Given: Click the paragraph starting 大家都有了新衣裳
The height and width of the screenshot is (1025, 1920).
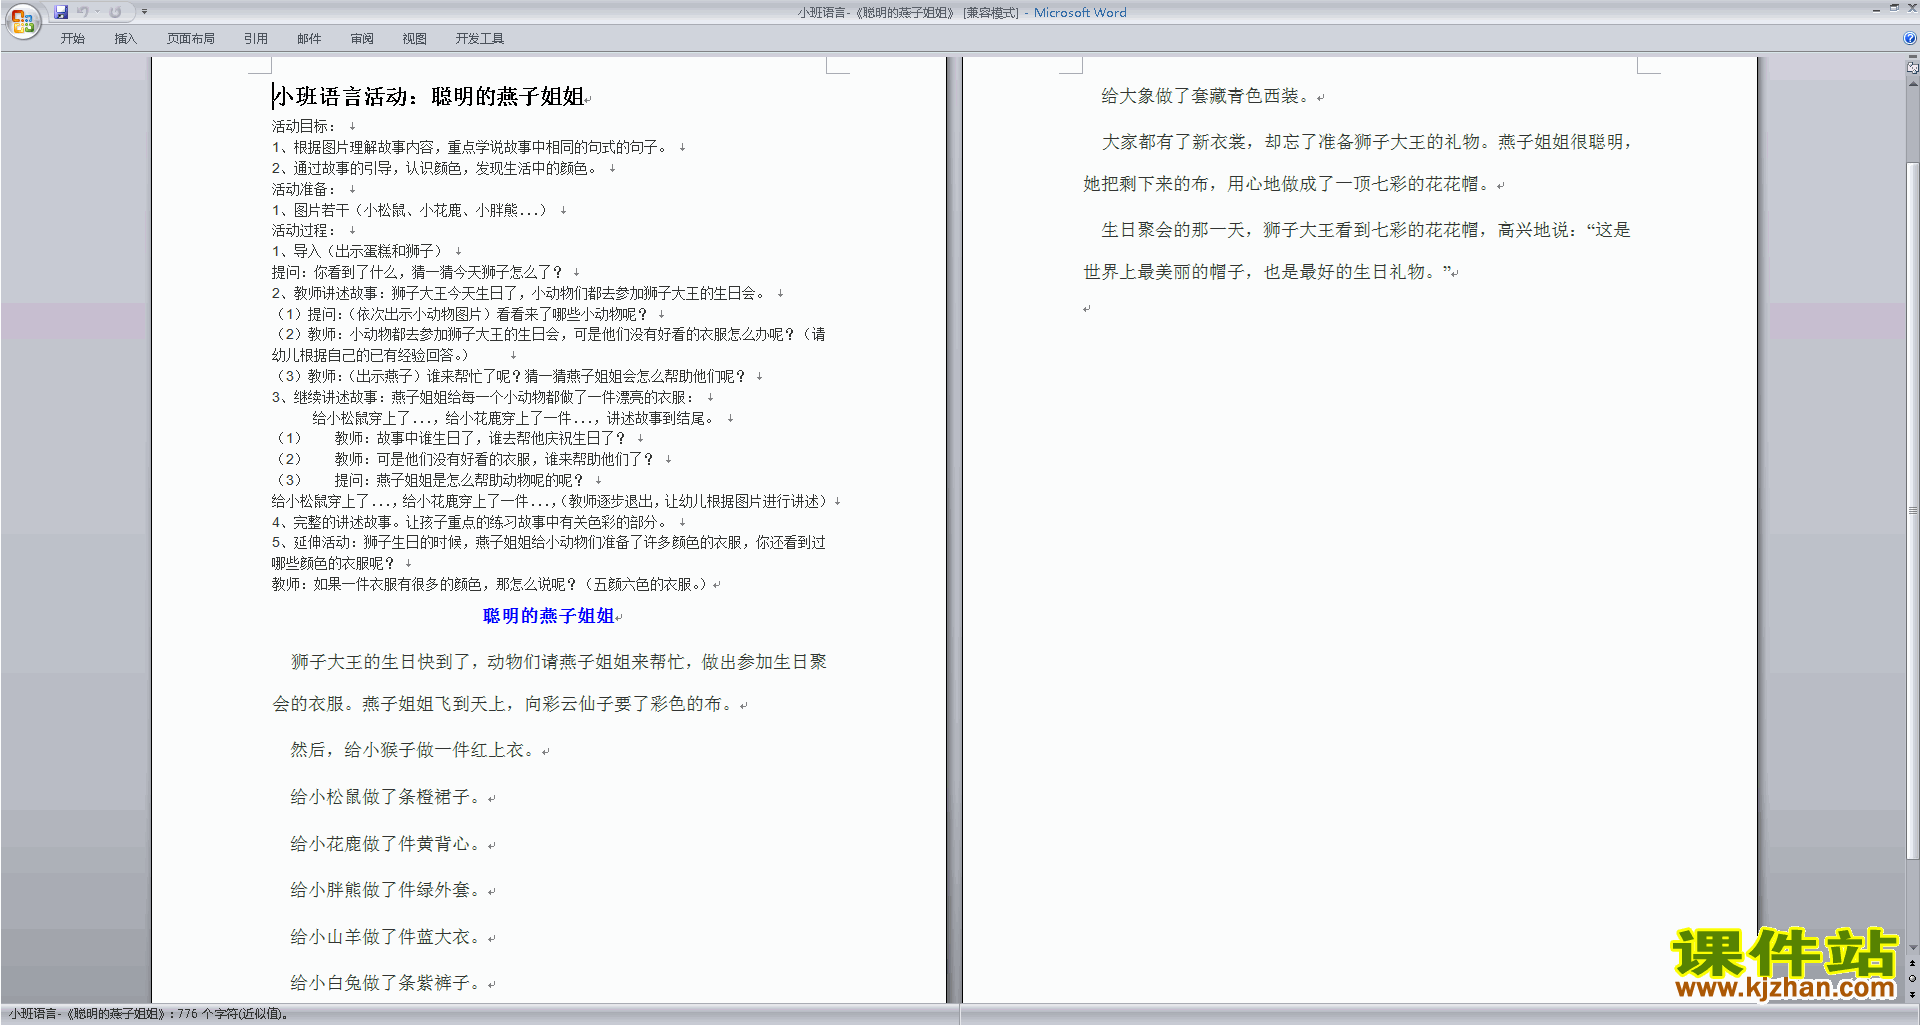Looking at the screenshot, I should pos(1359,163).
